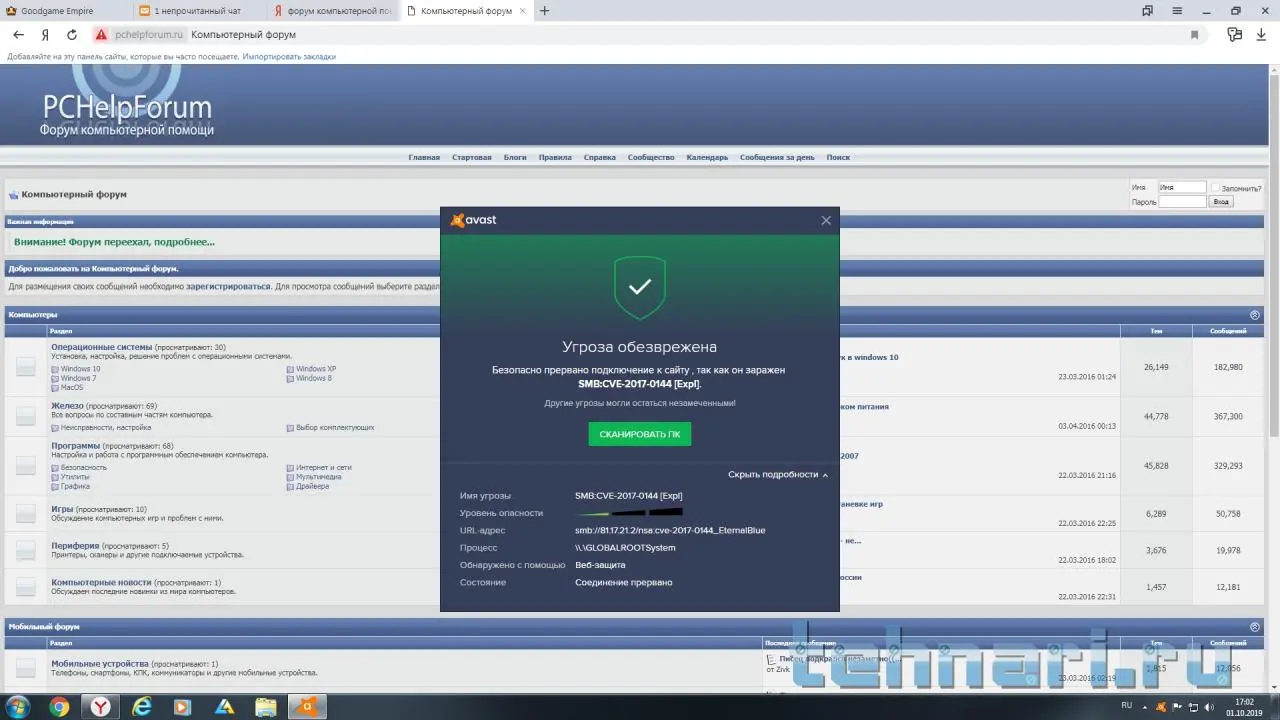Launch Google Chrome from the taskbar
1280x720 pixels.
click(60, 707)
